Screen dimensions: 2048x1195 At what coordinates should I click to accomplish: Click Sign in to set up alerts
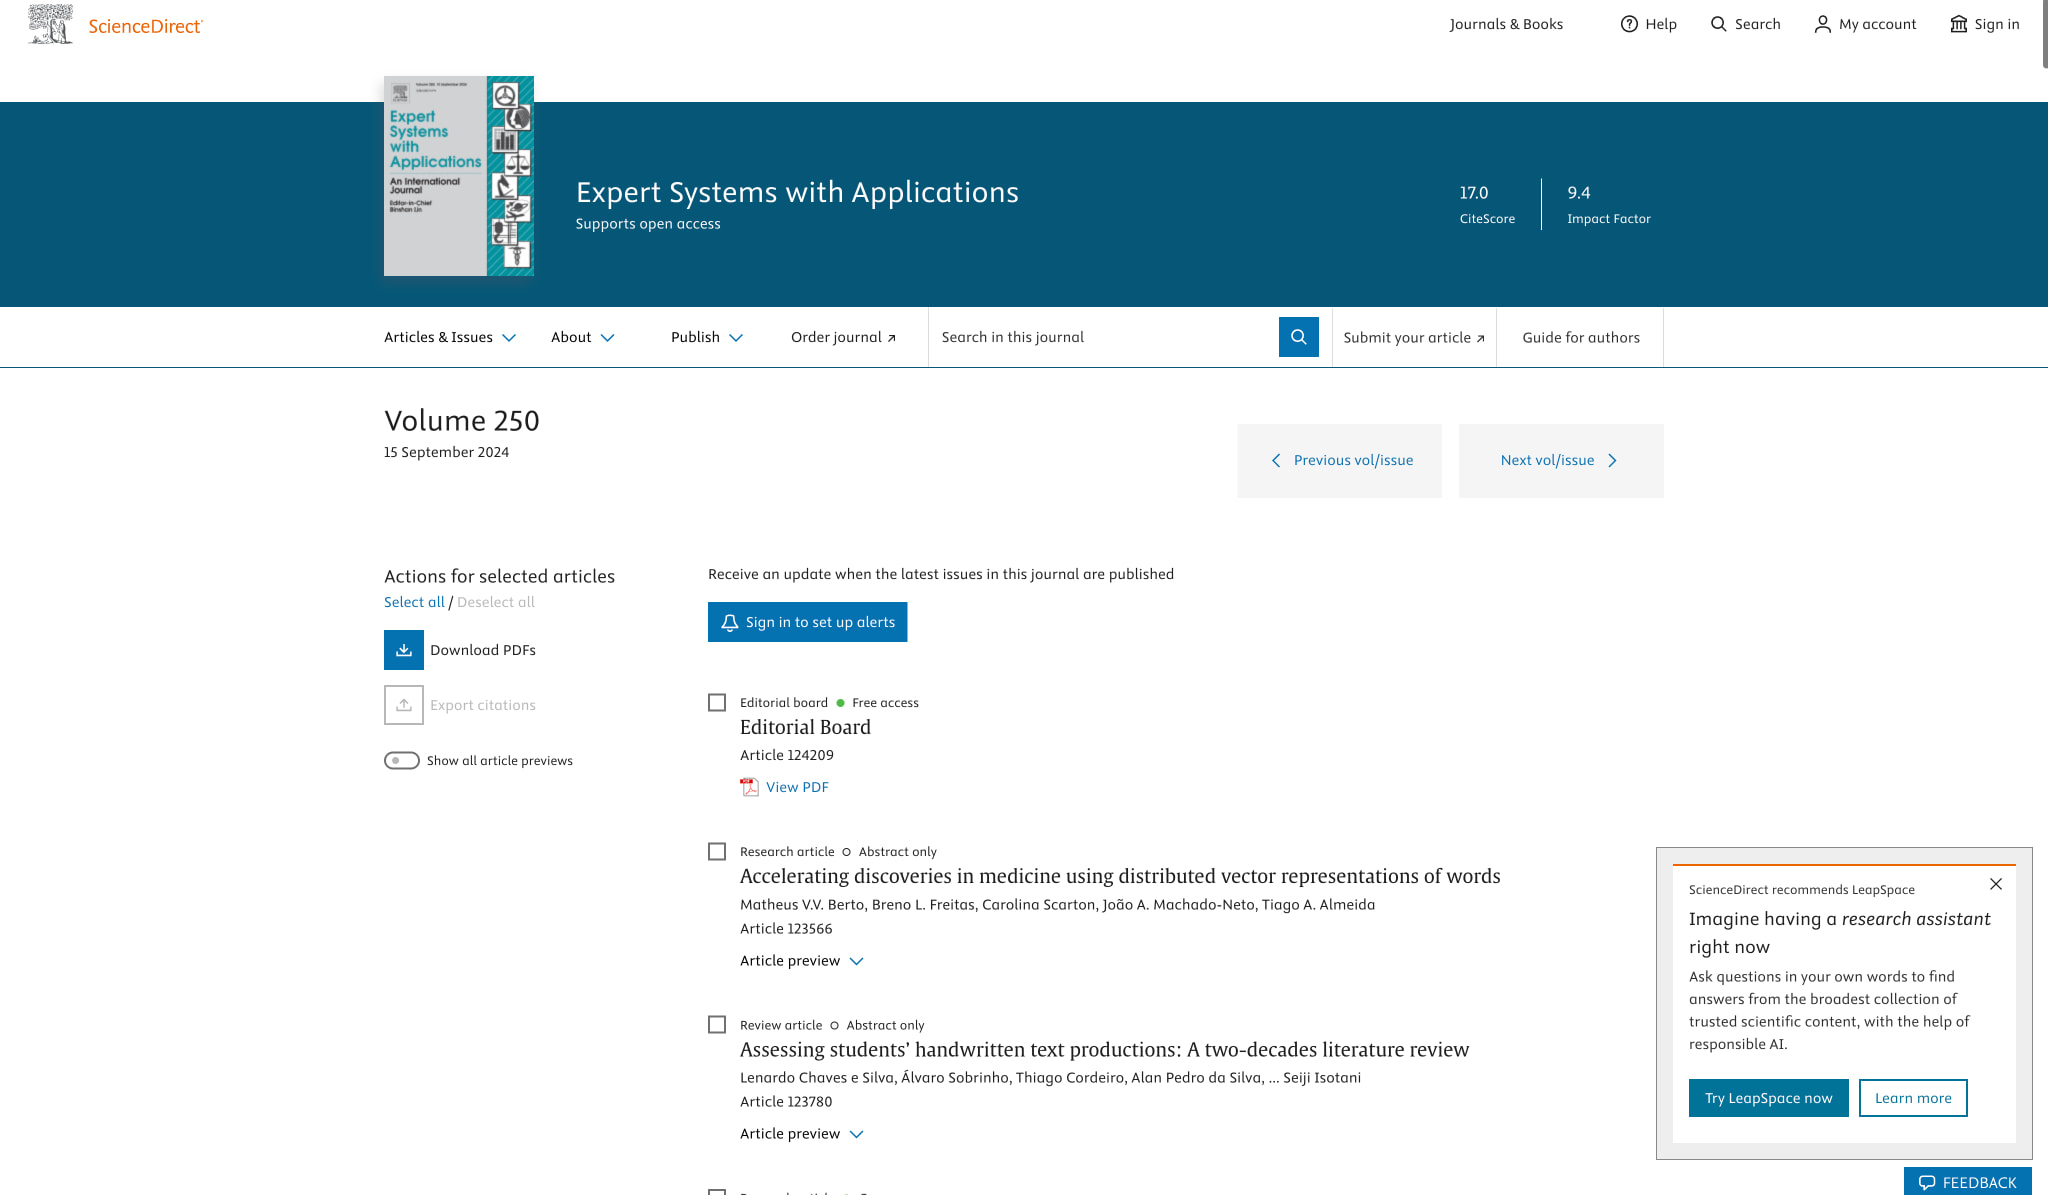tap(807, 622)
